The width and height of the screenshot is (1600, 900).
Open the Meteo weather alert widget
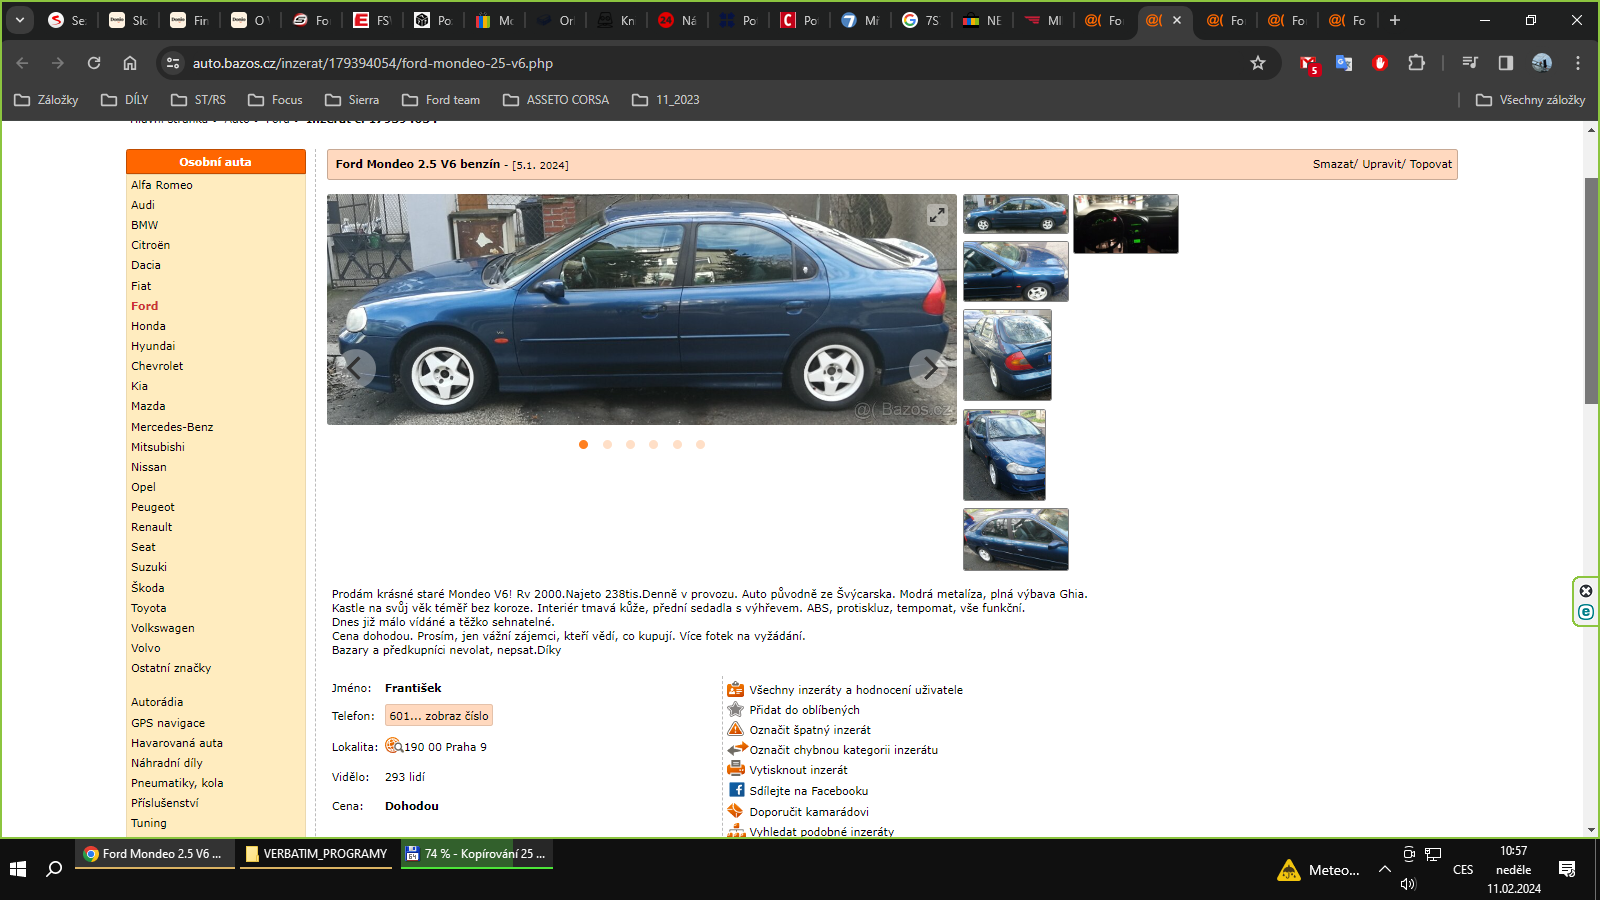(1319, 870)
